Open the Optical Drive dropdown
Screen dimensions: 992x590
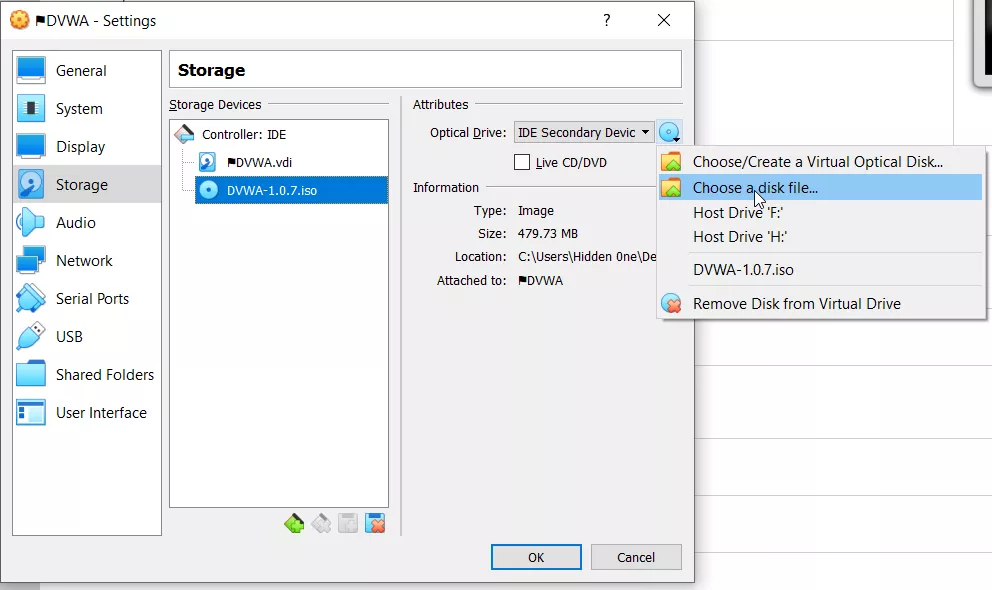(x=584, y=132)
